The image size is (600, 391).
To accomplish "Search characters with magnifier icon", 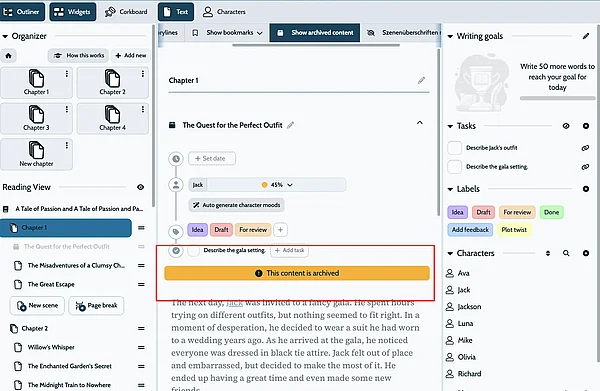I will (566, 253).
